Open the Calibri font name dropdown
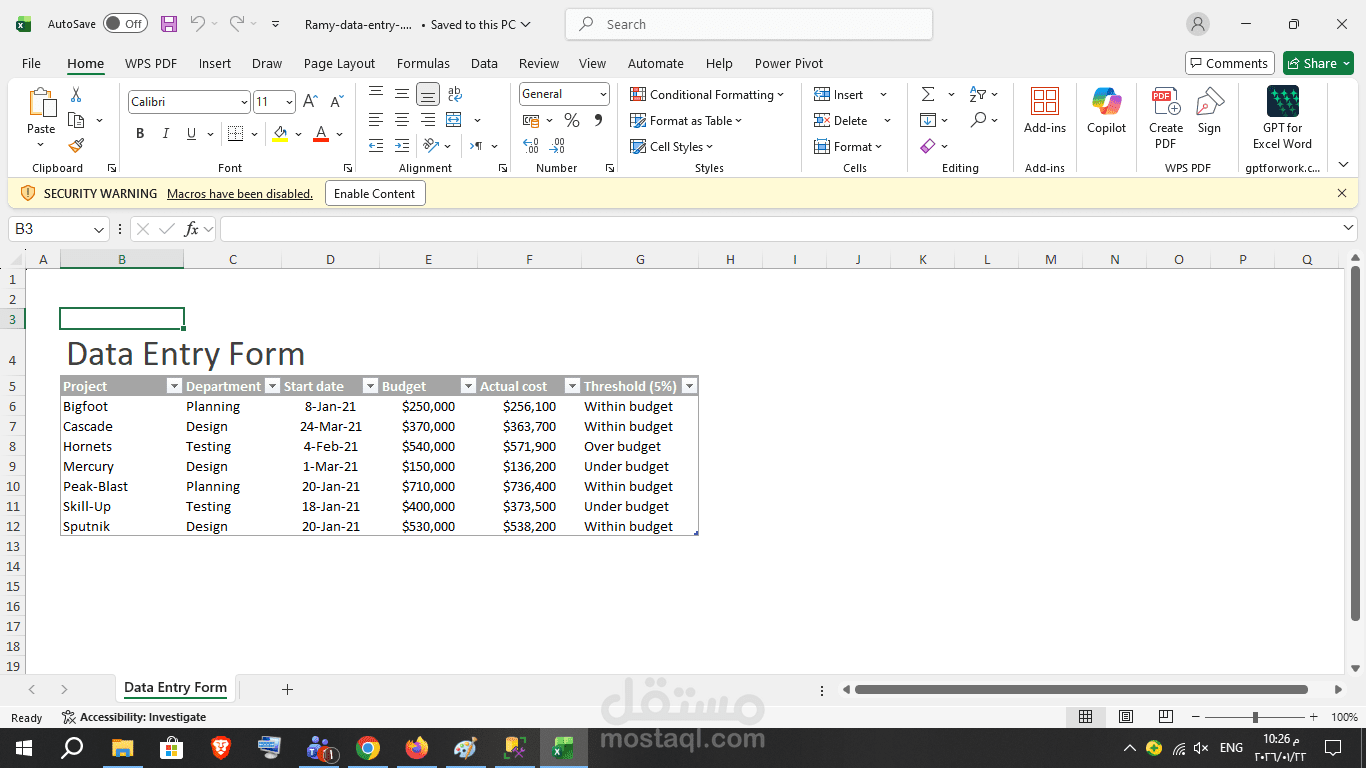 pyautogui.click(x=244, y=102)
